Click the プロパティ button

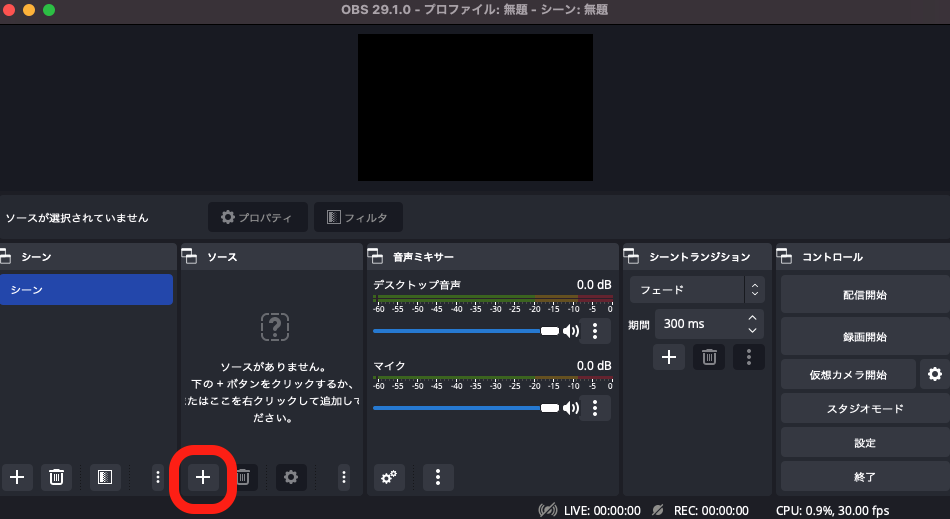tap(257, 217)
